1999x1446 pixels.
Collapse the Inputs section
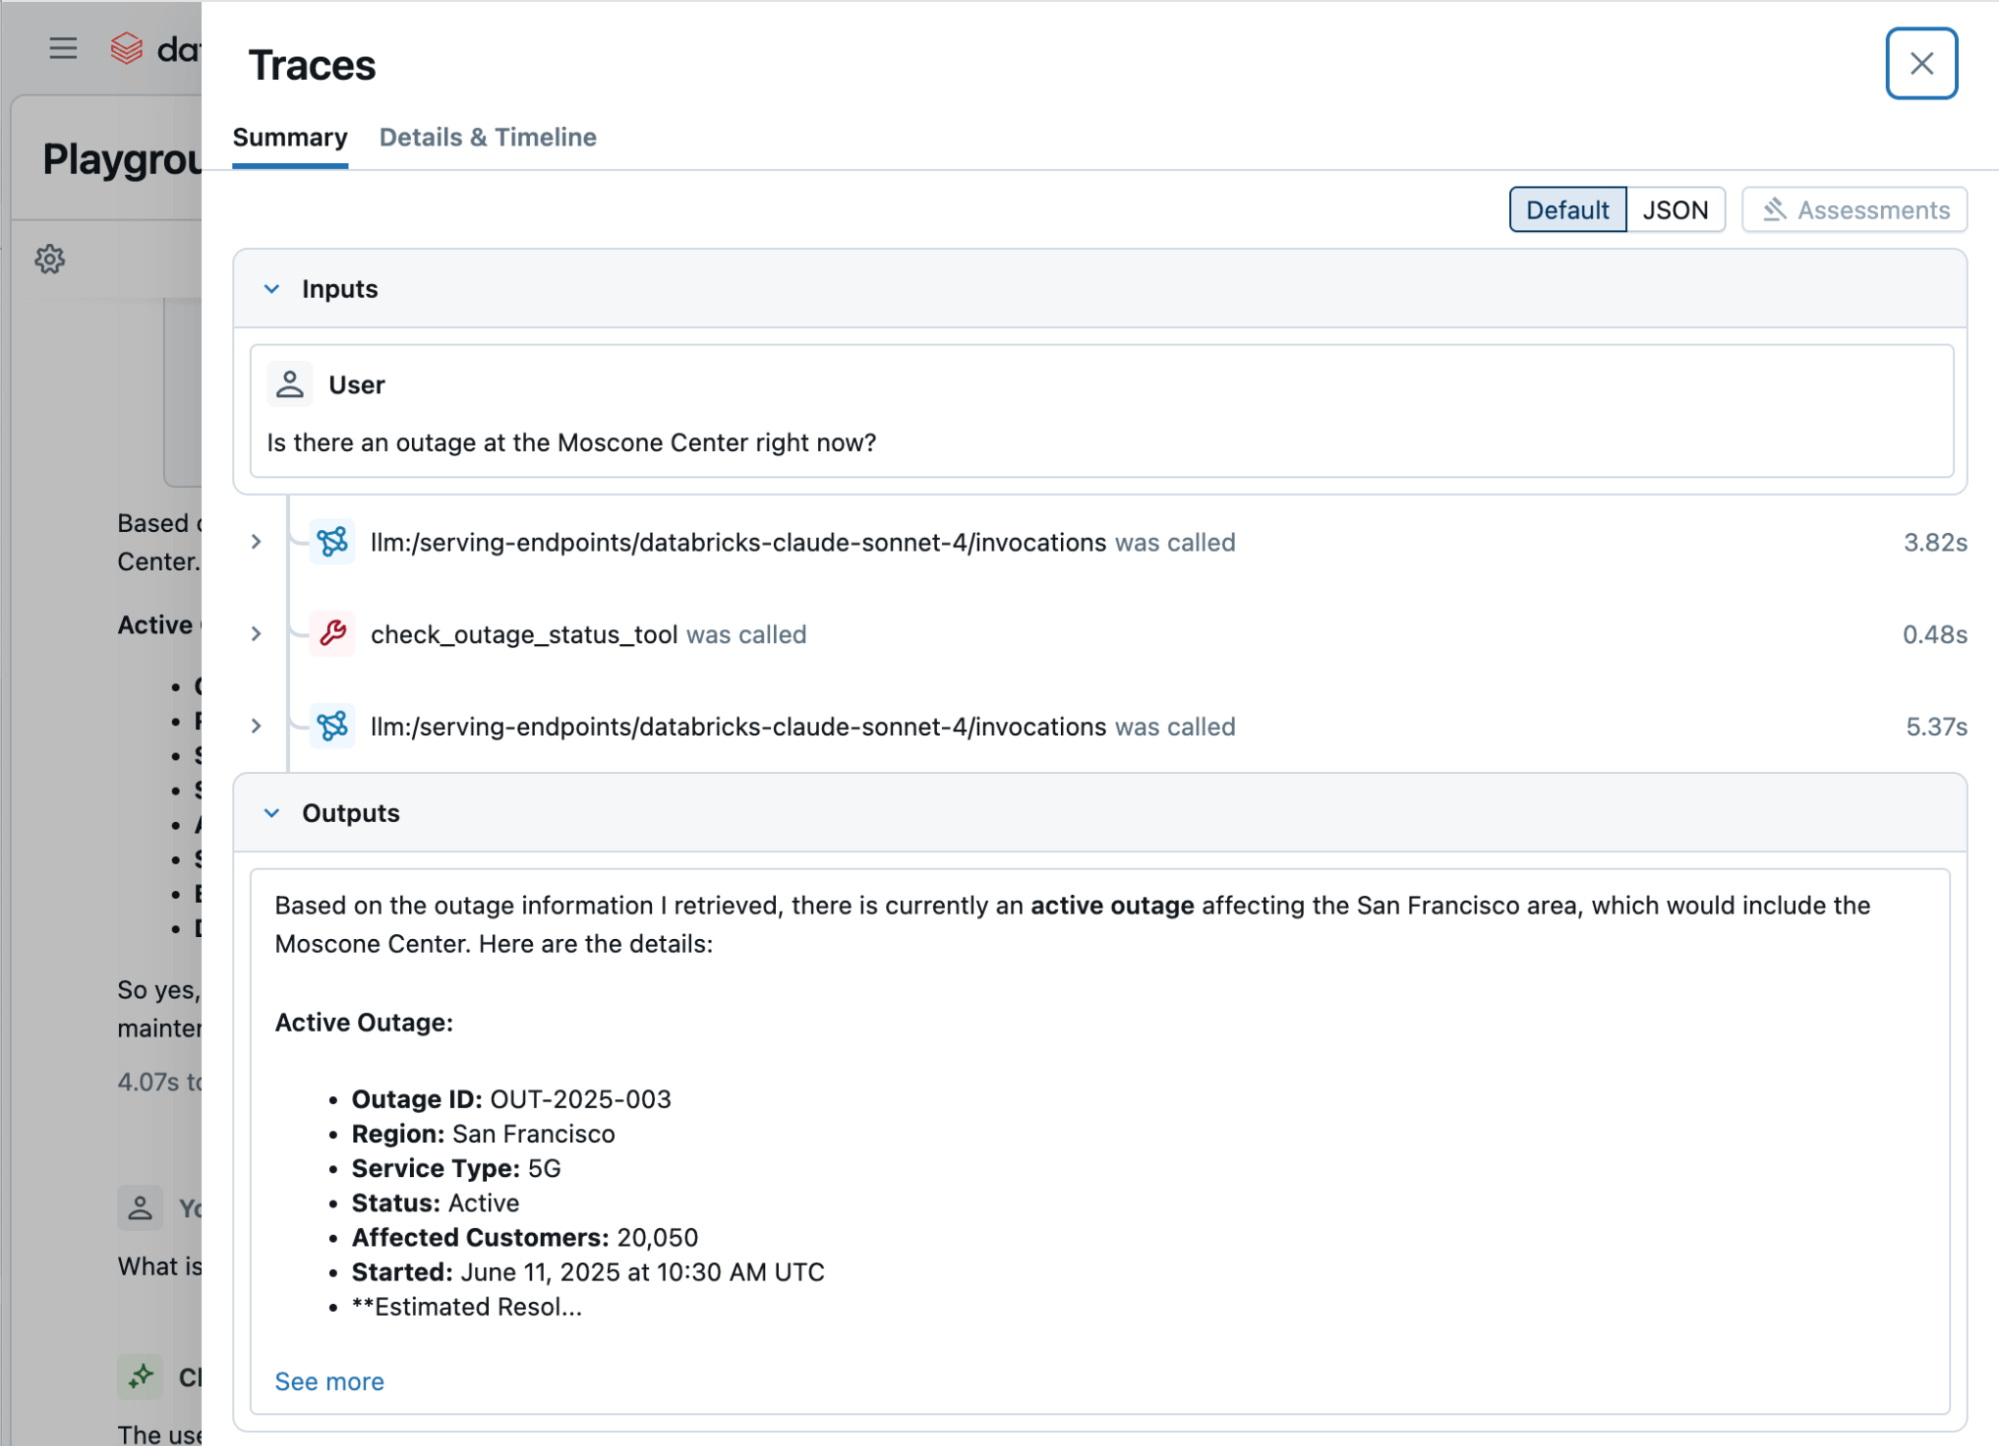click(272, 289)
